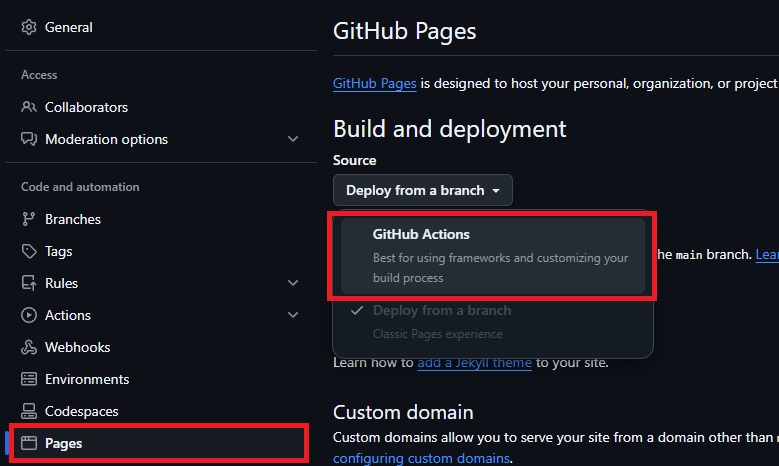779x466 pixels.
Task: Click the Moderation options comment icon
Action: 29,139
